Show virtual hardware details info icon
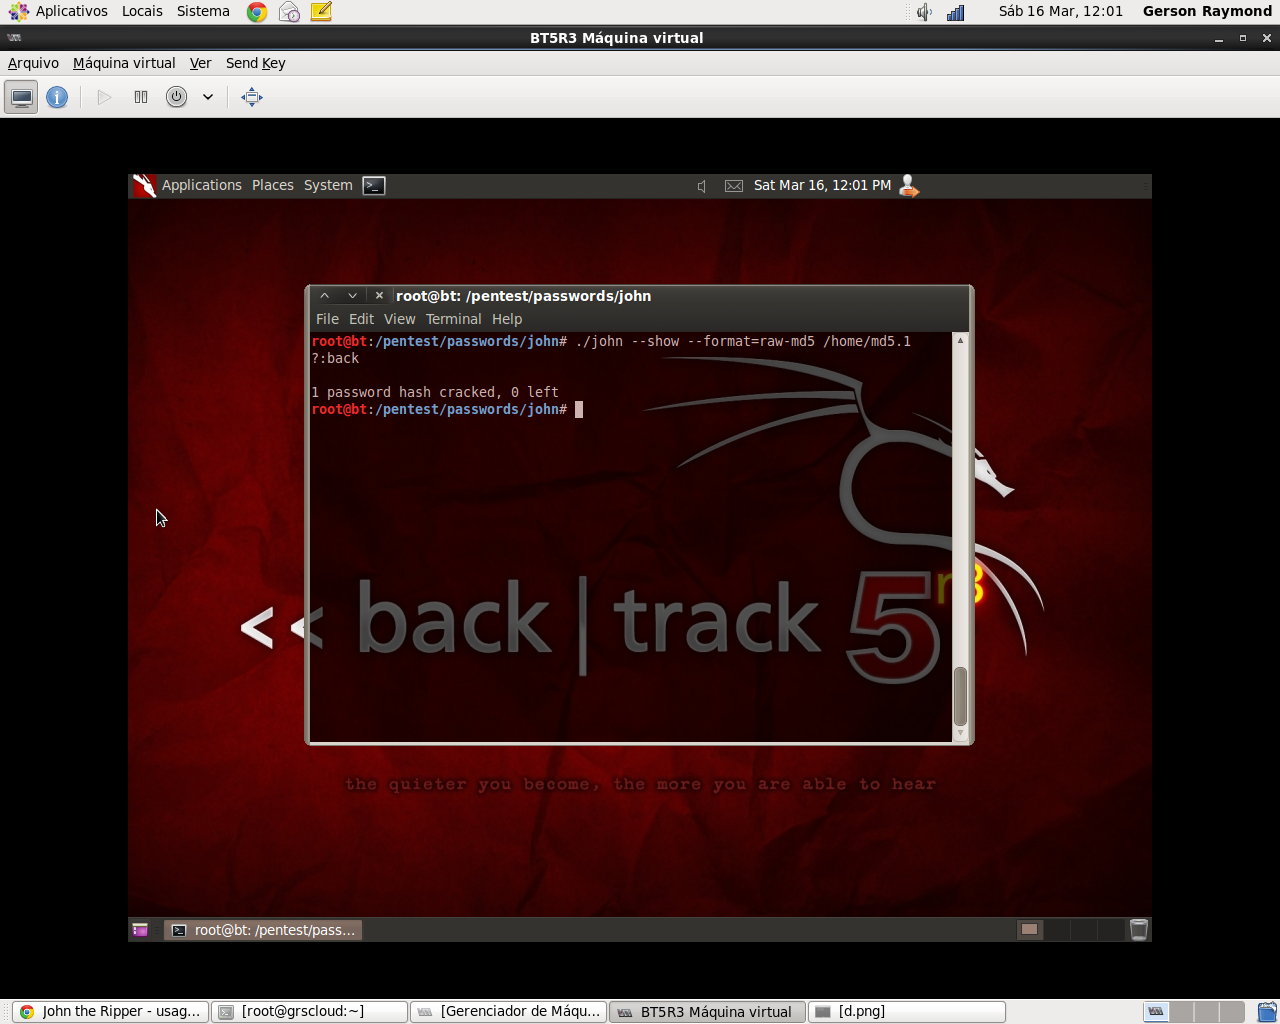Image resolution: width=1280 pixels, height=1024 pixels. [x=57, y=97]
